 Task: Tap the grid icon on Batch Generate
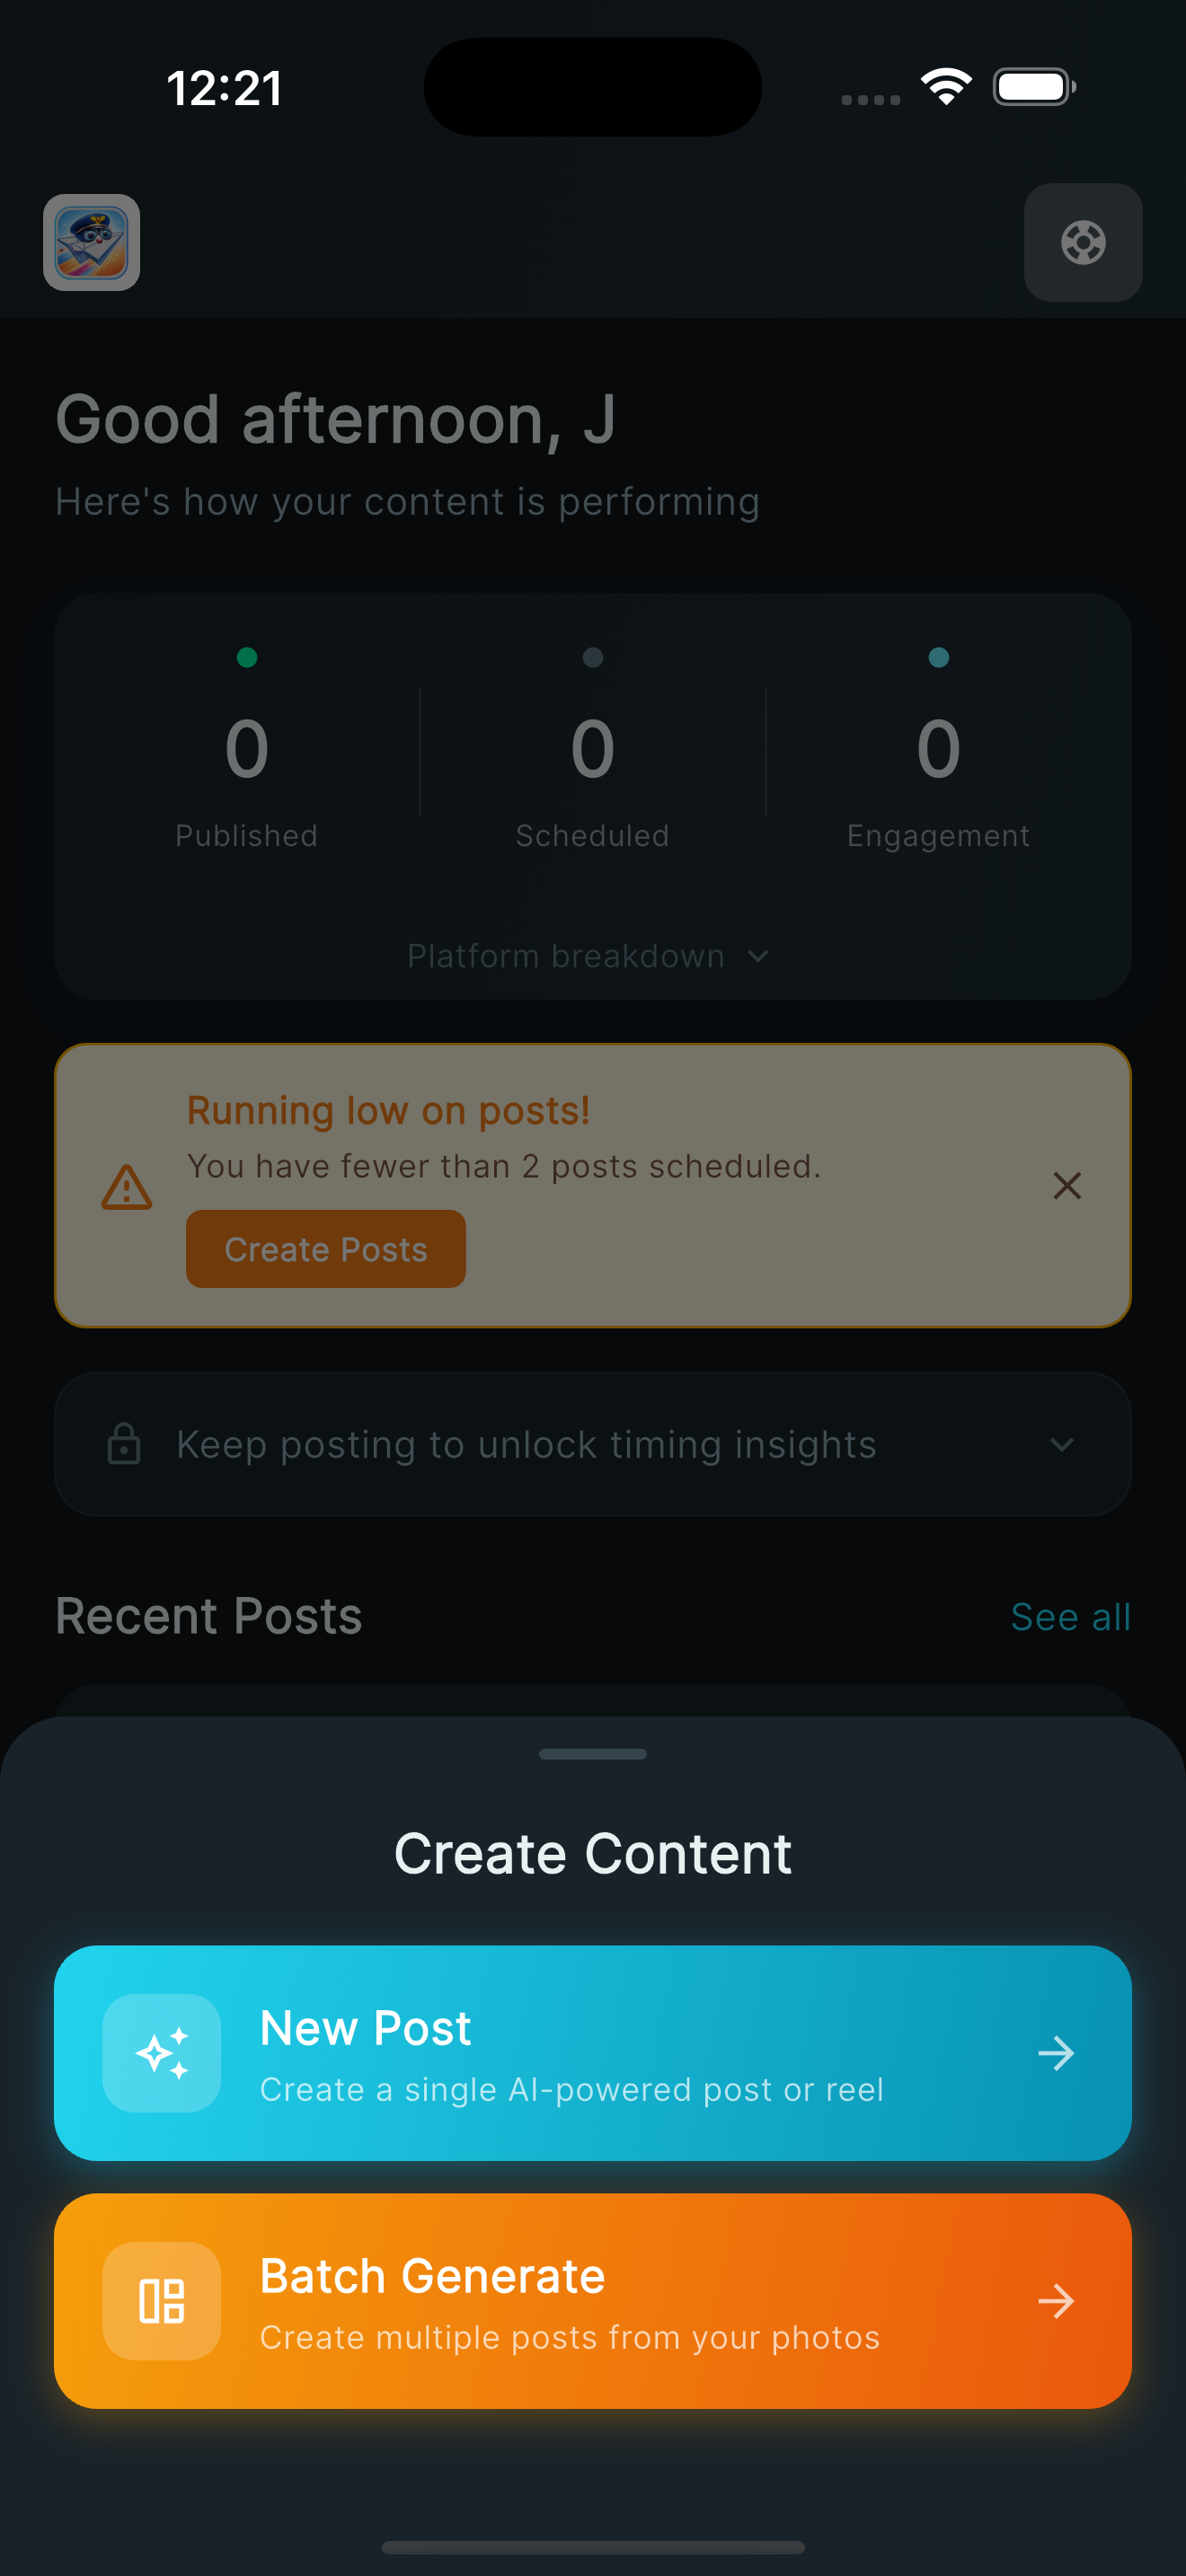click(x=162, y=2301)
